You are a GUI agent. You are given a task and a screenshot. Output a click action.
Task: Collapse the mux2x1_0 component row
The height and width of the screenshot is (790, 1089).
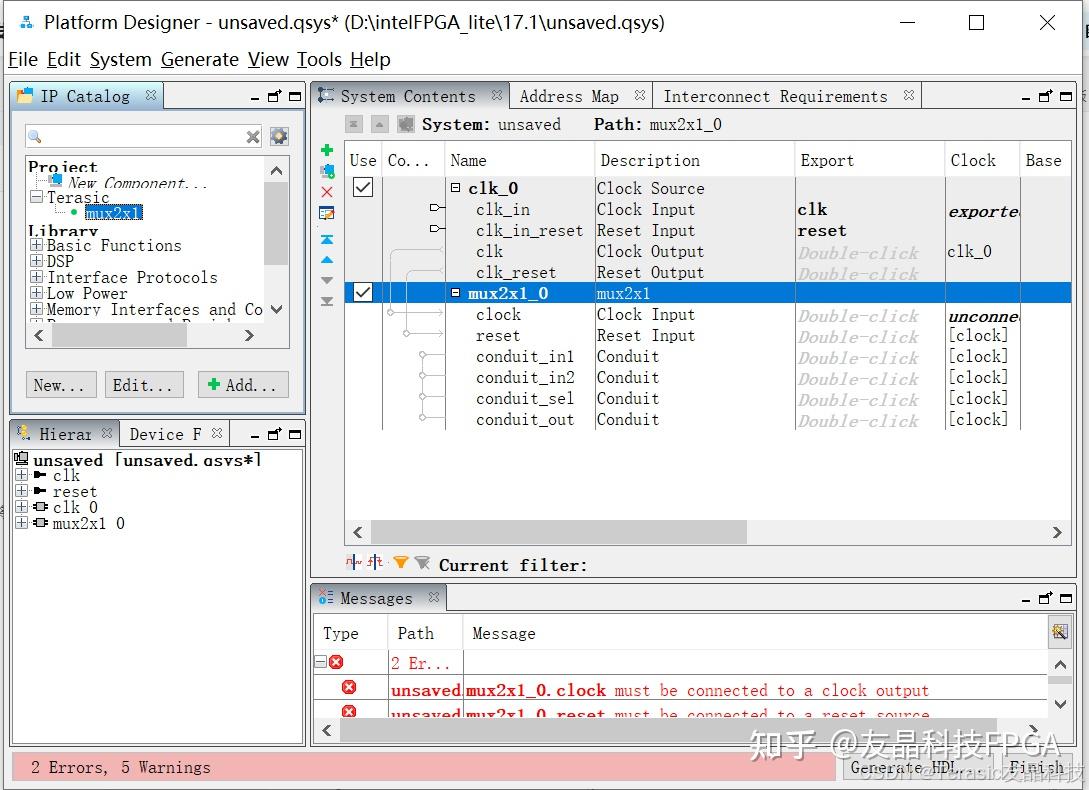456,293
